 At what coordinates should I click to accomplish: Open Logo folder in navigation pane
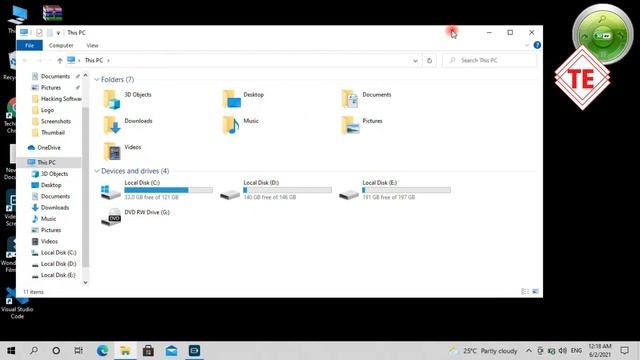click(x=47, y=110)
